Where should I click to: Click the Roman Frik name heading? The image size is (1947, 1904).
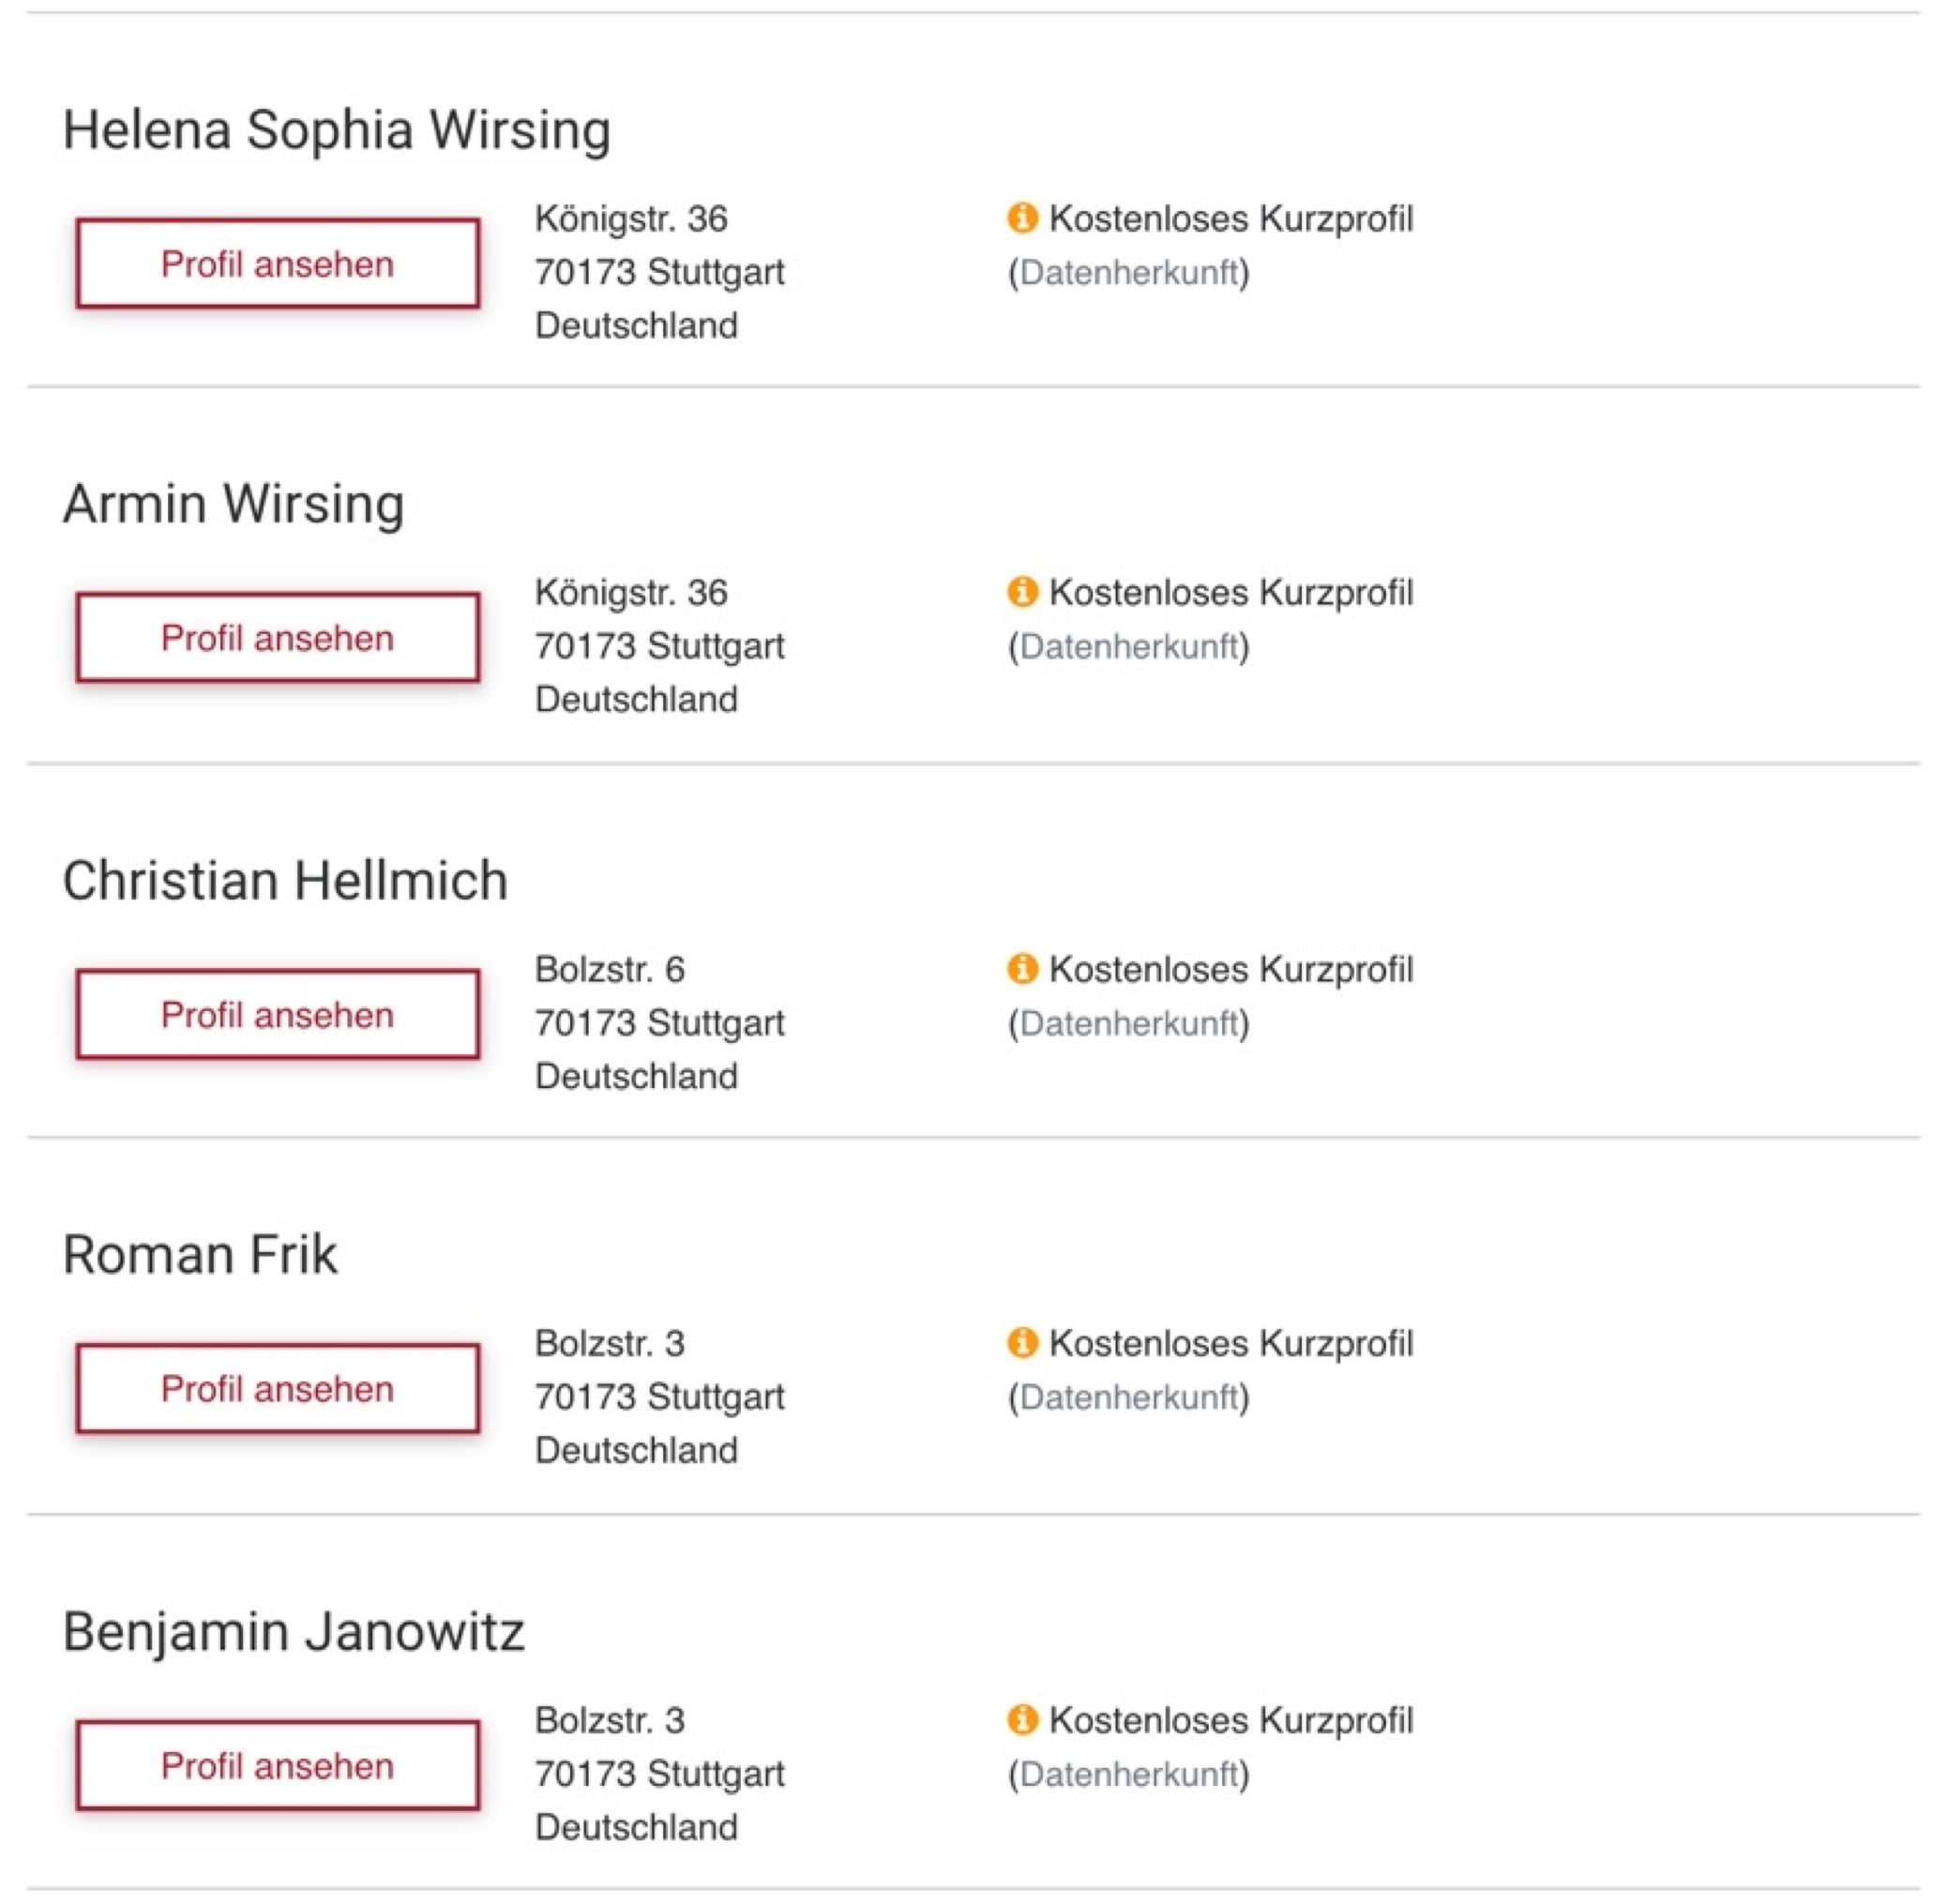[200, 1254]
